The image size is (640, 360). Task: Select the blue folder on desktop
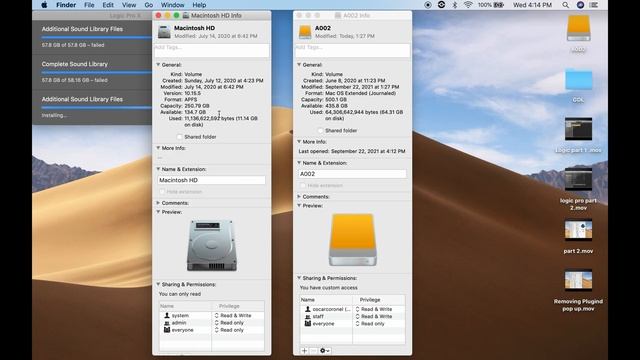click(x=578, y=80)
